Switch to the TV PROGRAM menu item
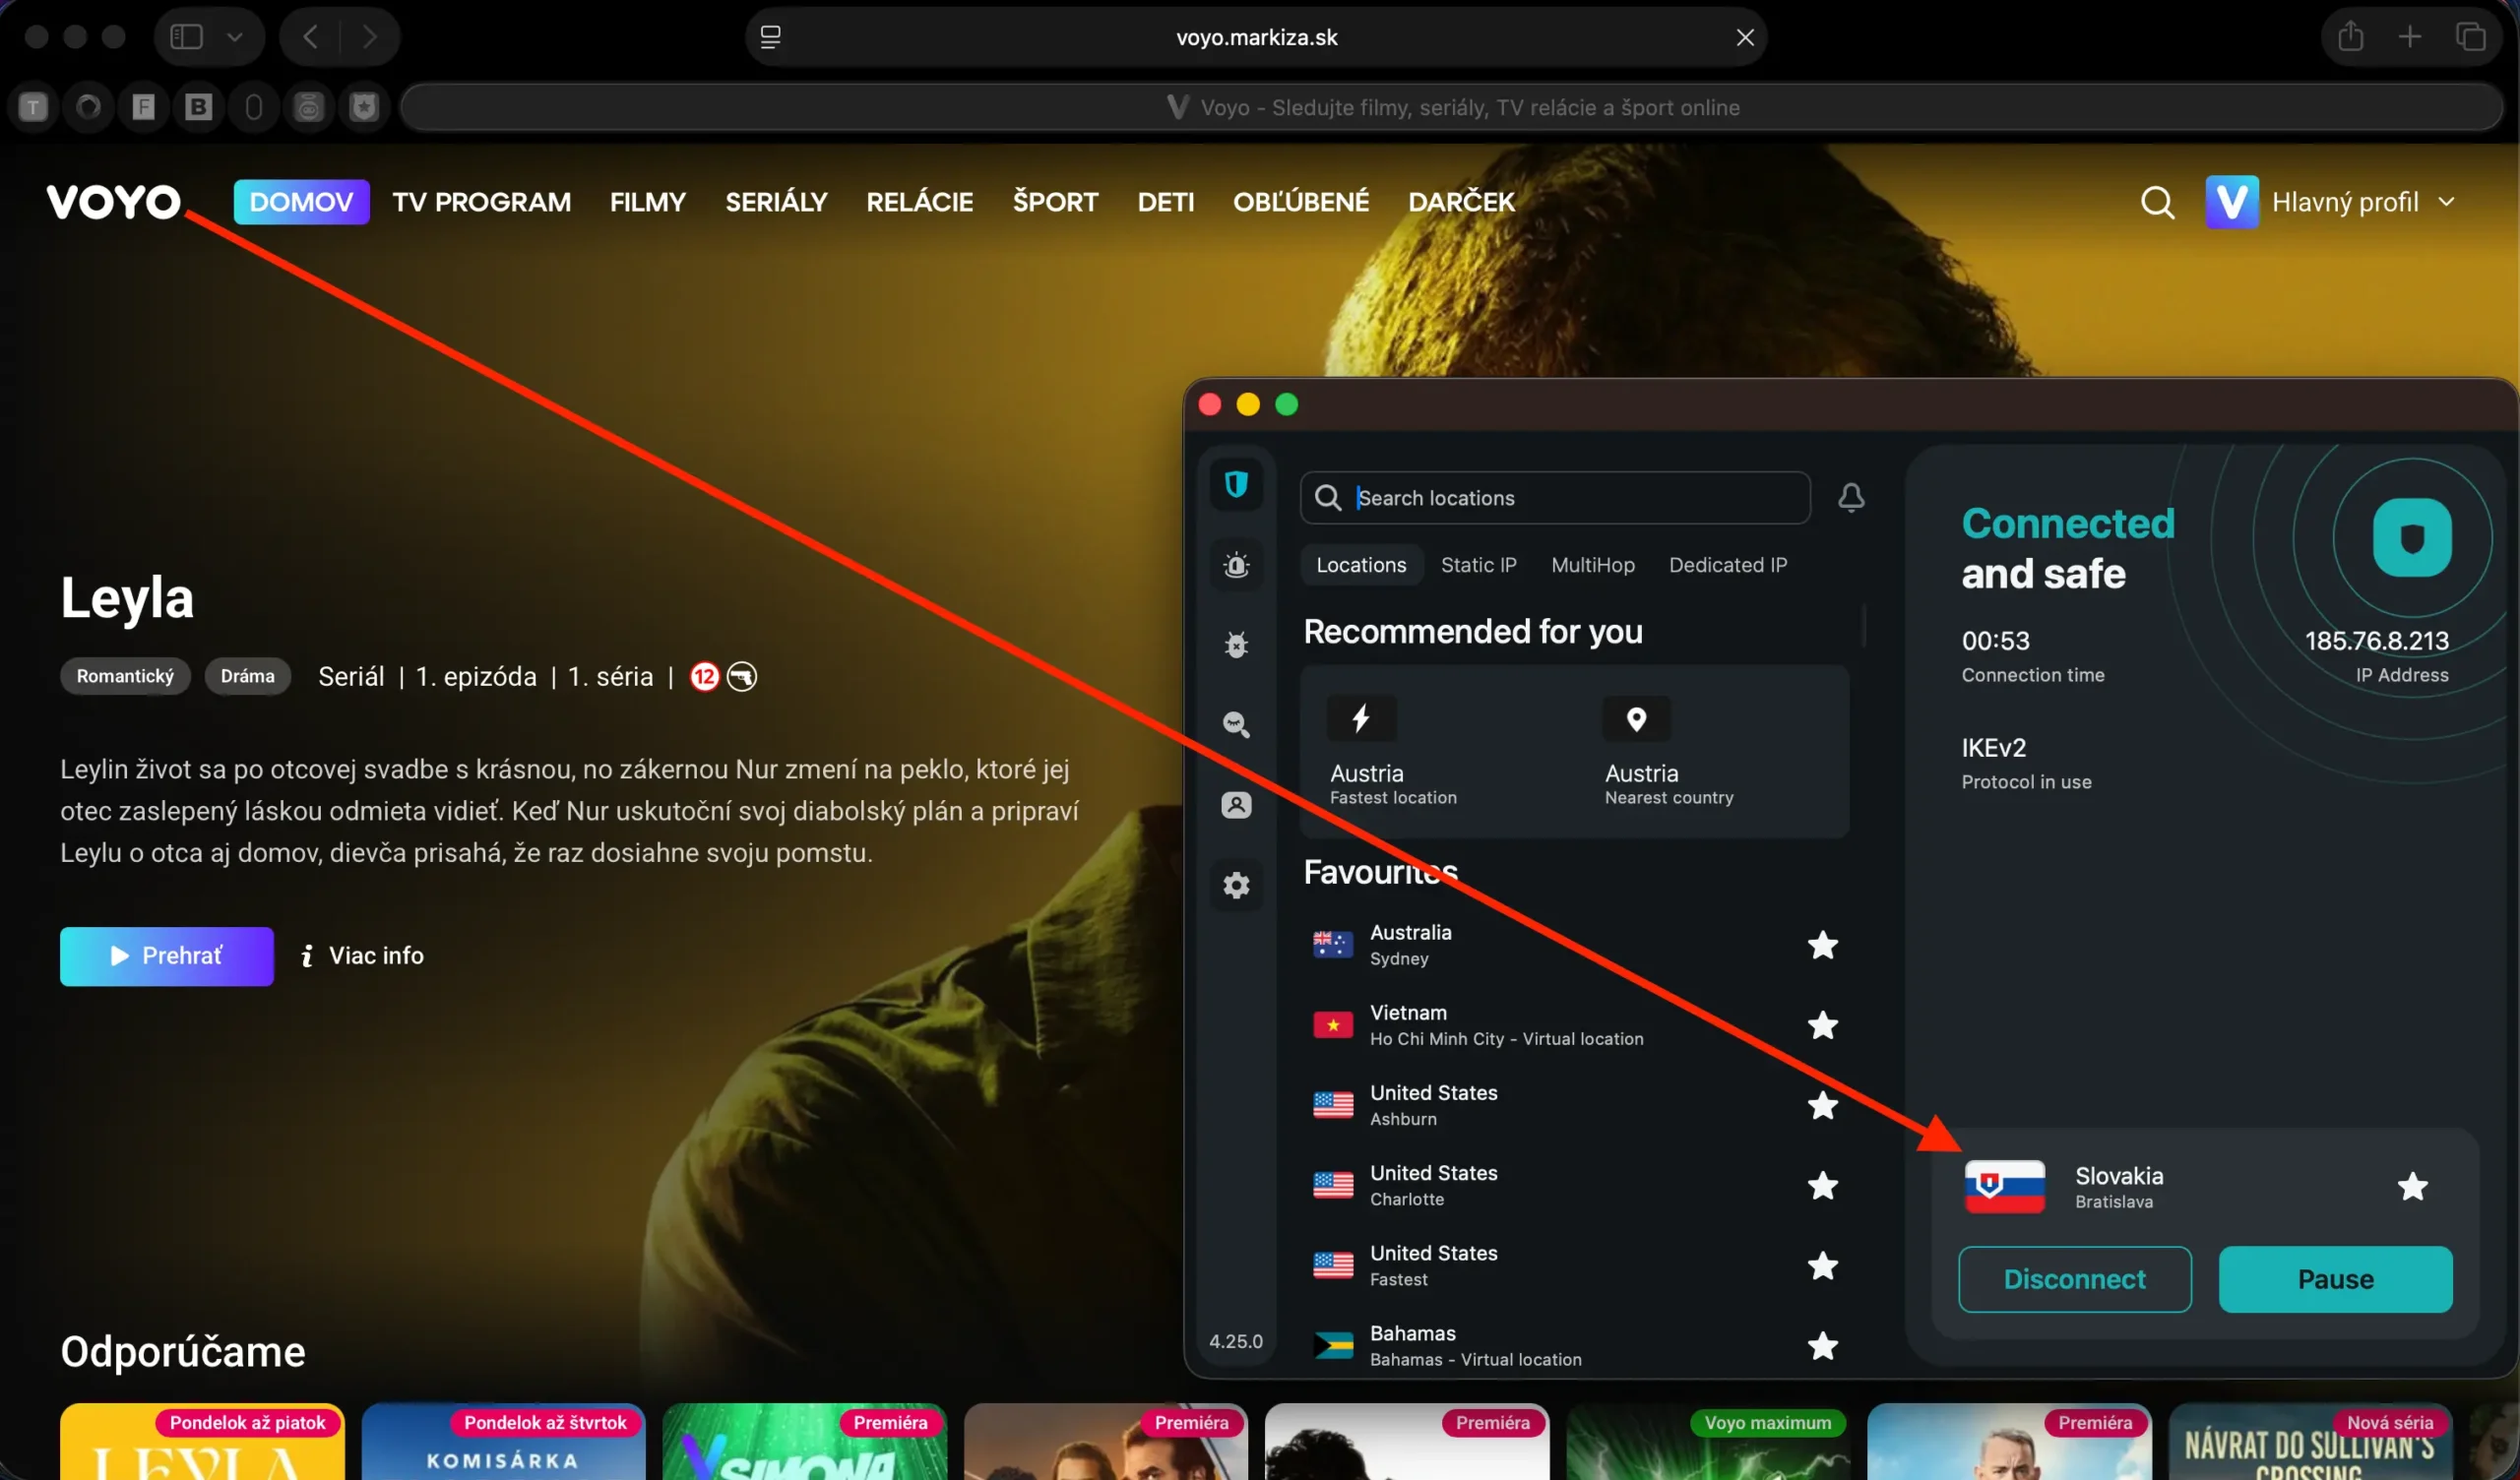This screenshot has height=1480, width=2520. click(481, 201)
